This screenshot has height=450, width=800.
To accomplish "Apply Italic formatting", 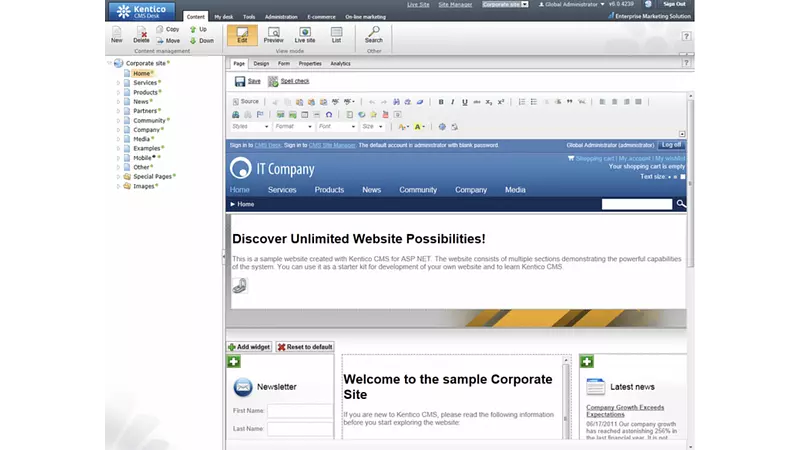I will 453,102.
